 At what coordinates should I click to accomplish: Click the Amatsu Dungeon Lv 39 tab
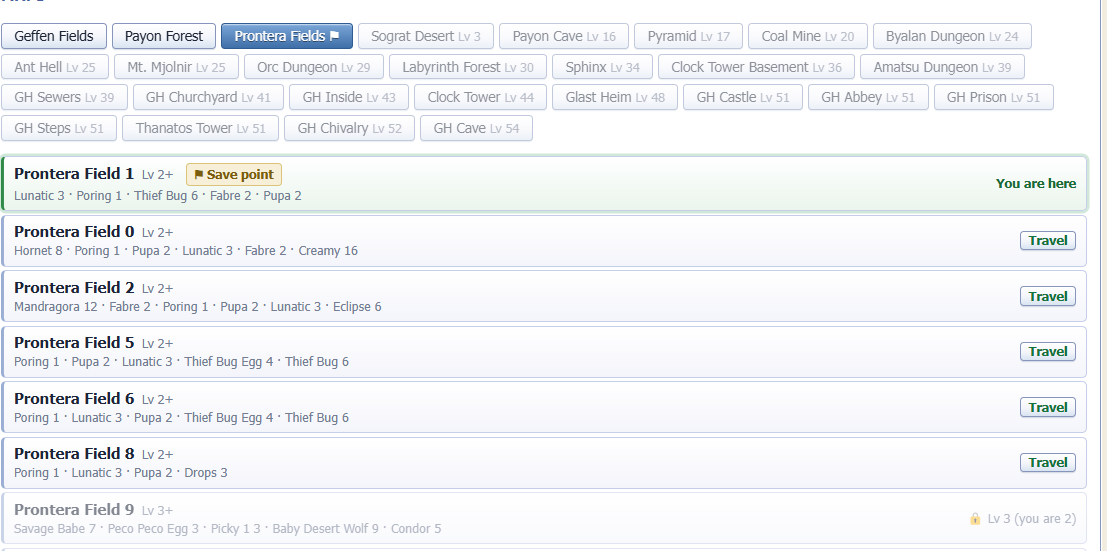tap(943, 67)
